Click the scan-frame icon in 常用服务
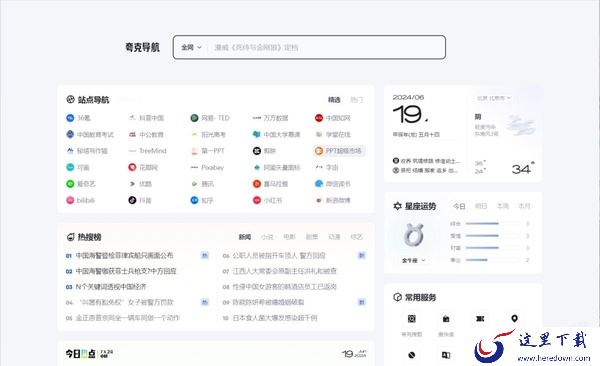This screenshot has height=366, width=600. [x=412, y=319]
